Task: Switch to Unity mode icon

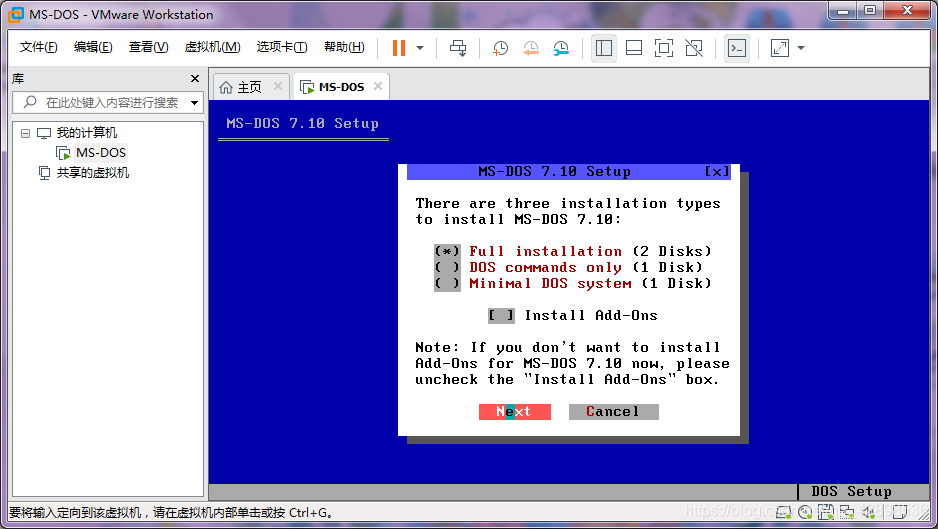Action: pos(694,48)
